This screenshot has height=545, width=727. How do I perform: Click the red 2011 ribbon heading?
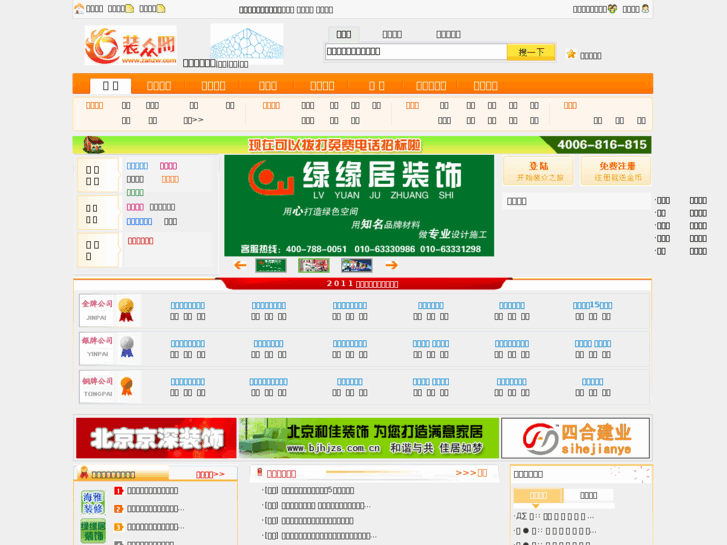click(363, 283)
